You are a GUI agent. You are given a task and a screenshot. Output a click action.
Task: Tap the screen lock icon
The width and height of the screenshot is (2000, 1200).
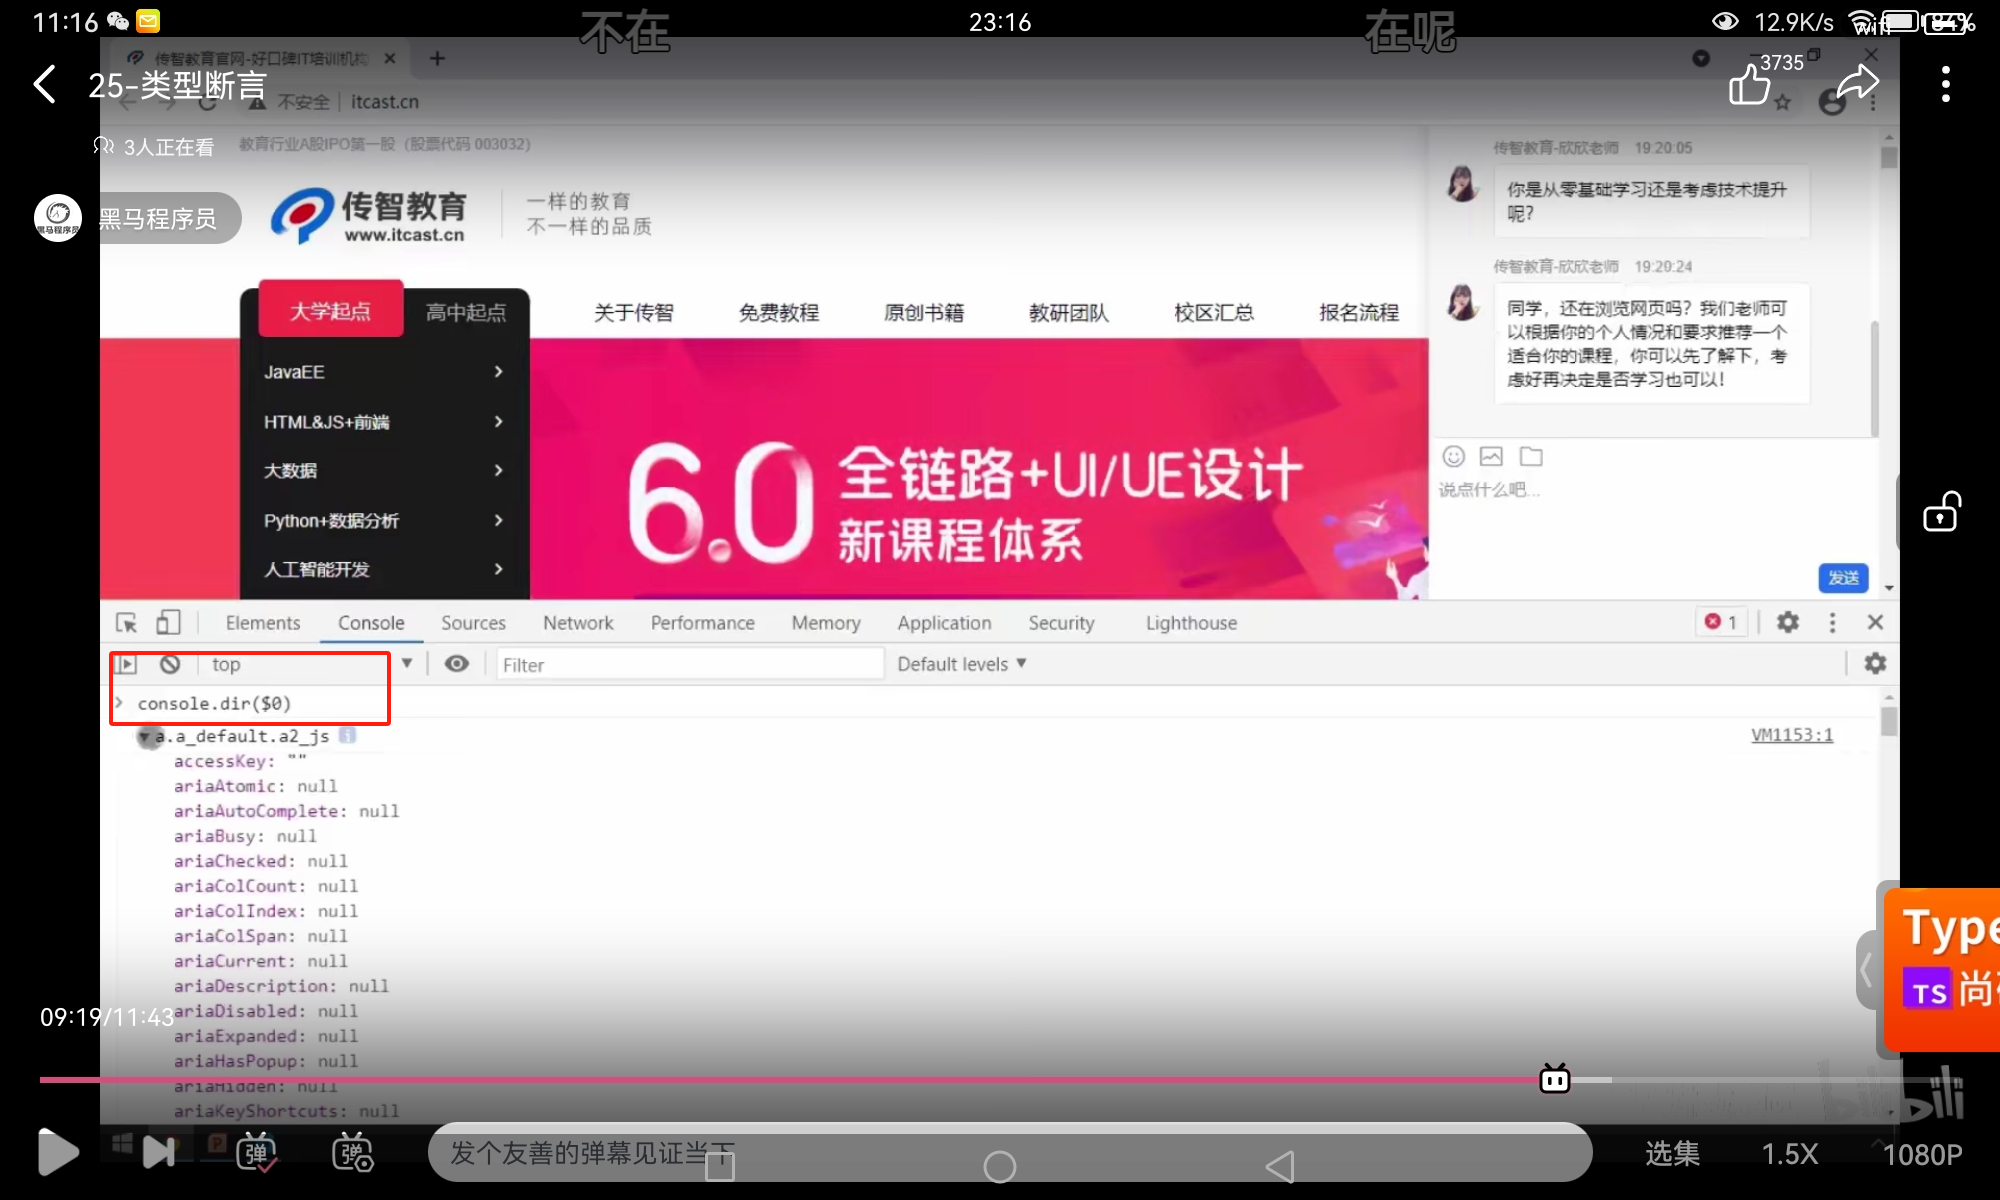click(1941, 513)
